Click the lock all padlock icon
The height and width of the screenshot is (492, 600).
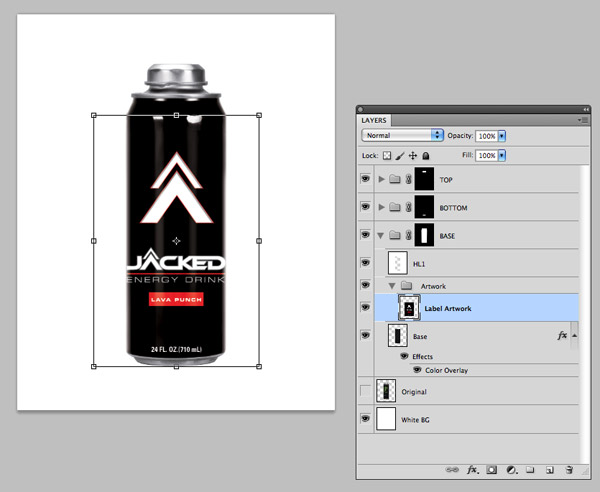click(x=426, y=156)
